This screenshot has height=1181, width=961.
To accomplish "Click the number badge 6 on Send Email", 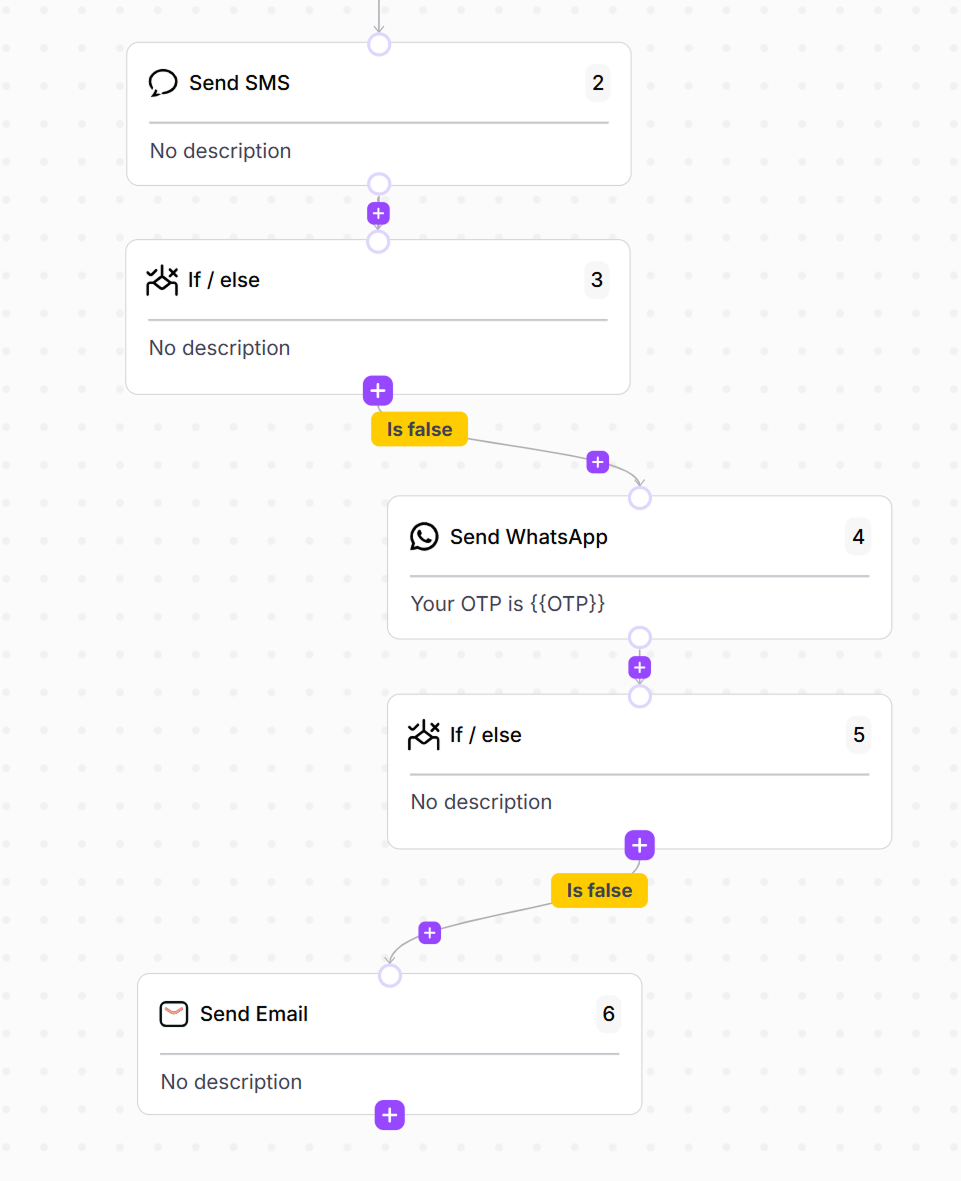I will point(608,1013).
